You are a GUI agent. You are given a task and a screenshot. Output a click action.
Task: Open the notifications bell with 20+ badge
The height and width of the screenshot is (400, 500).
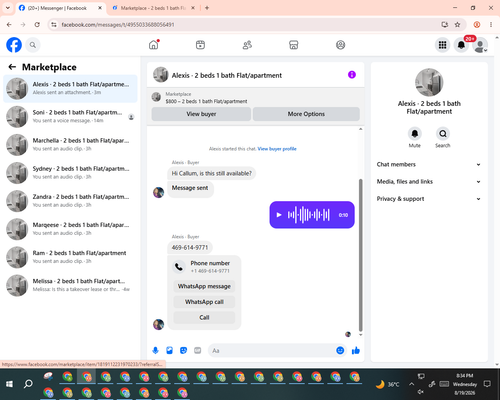coord(461,45)
